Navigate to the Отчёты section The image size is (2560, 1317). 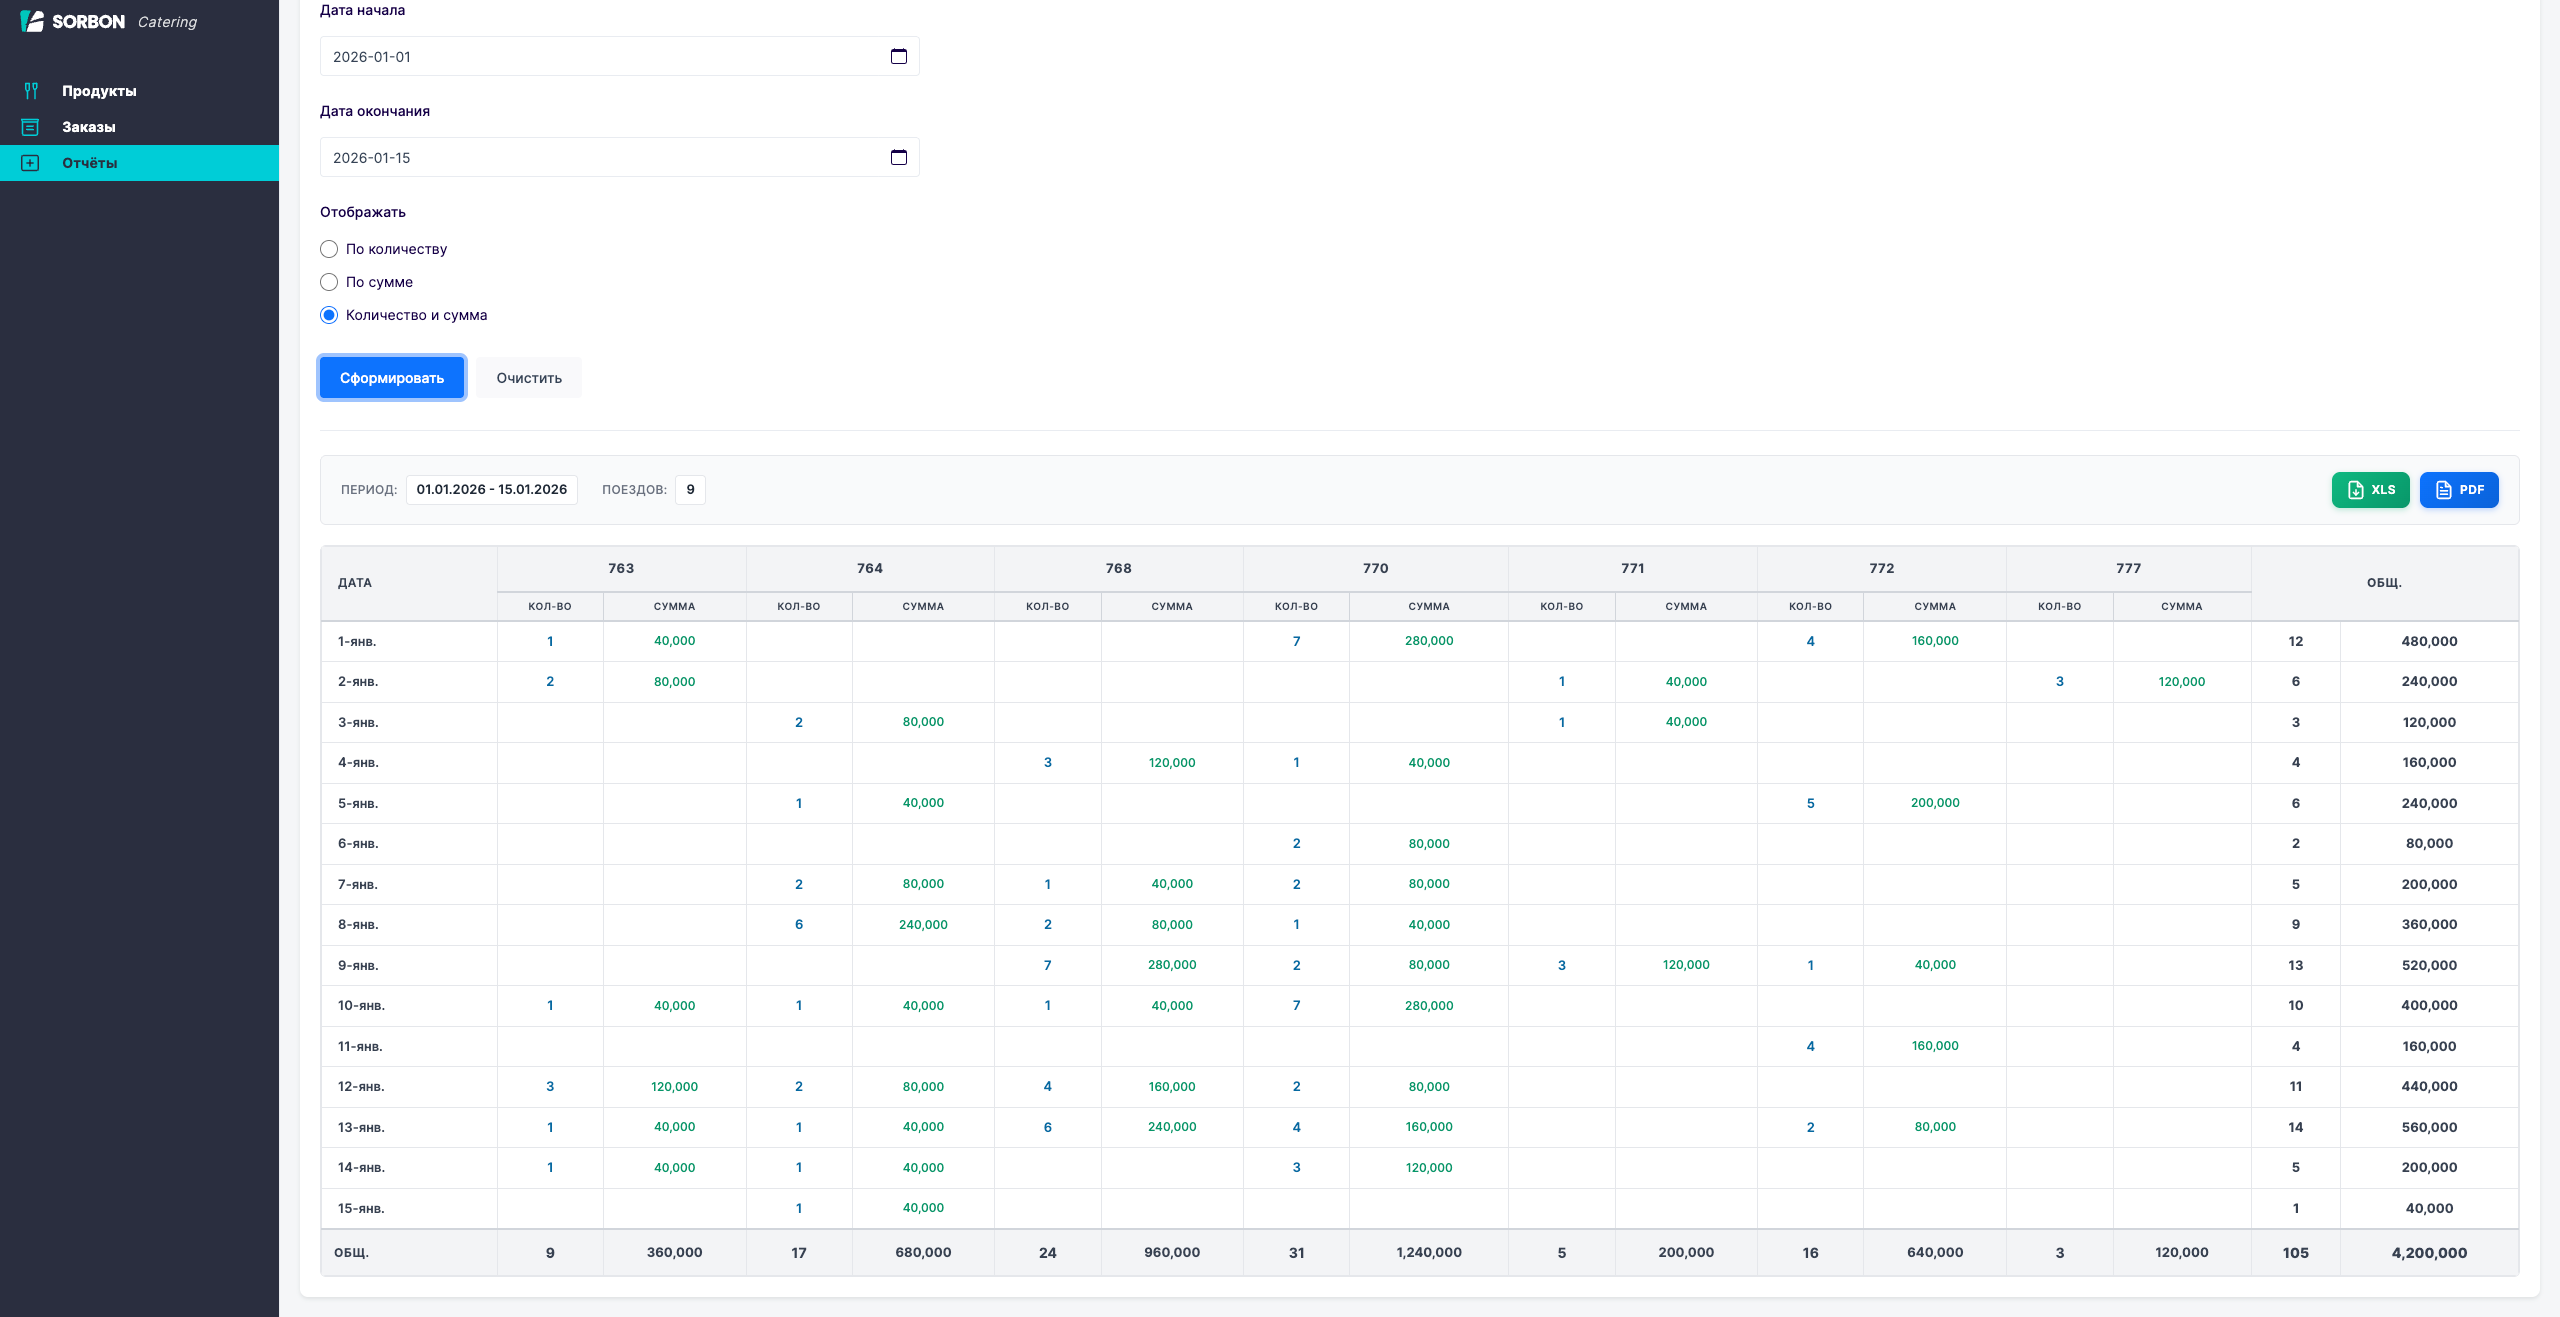(89, 163)
